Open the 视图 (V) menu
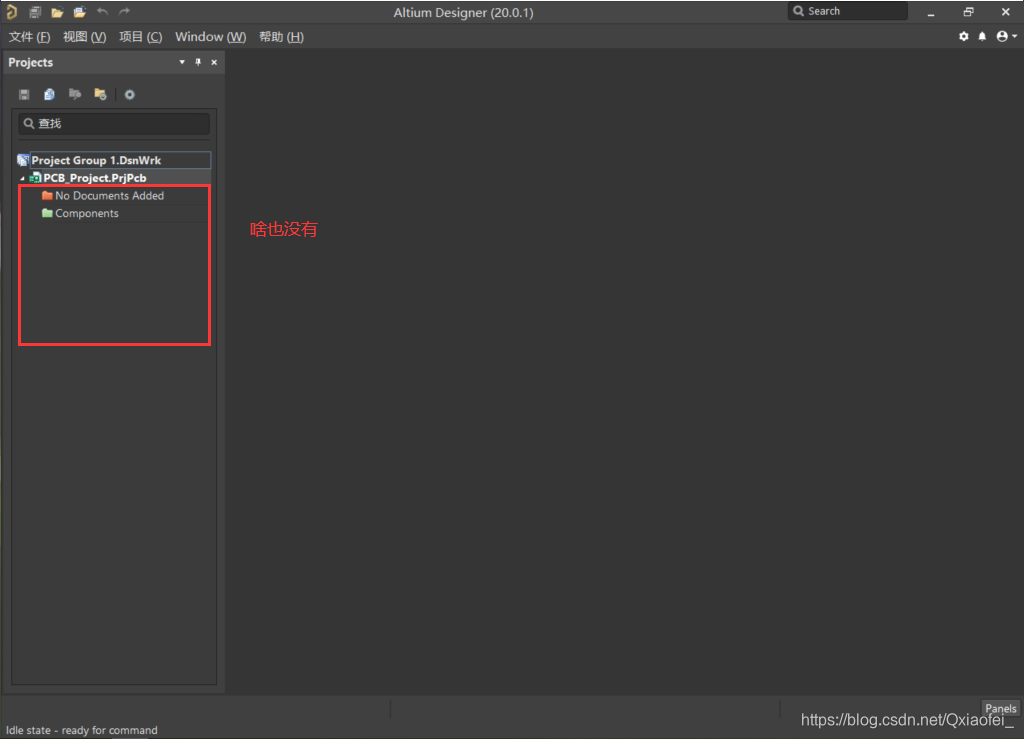The width and height of the screenshot is (1024, 739). [x=84, y=37]
